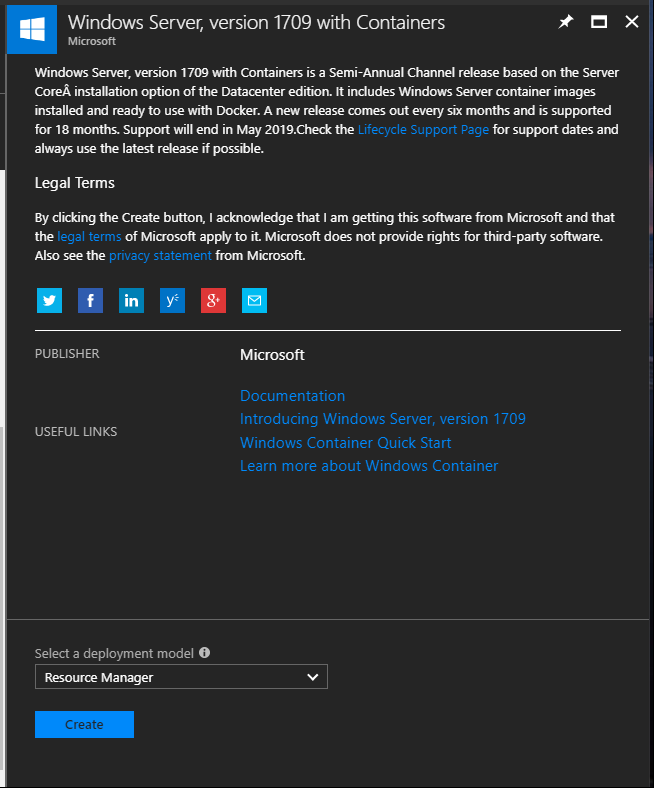This screenshot has height=788, width=654.
Task: Click the Windows logo tile icon
Action: (32, 29)
